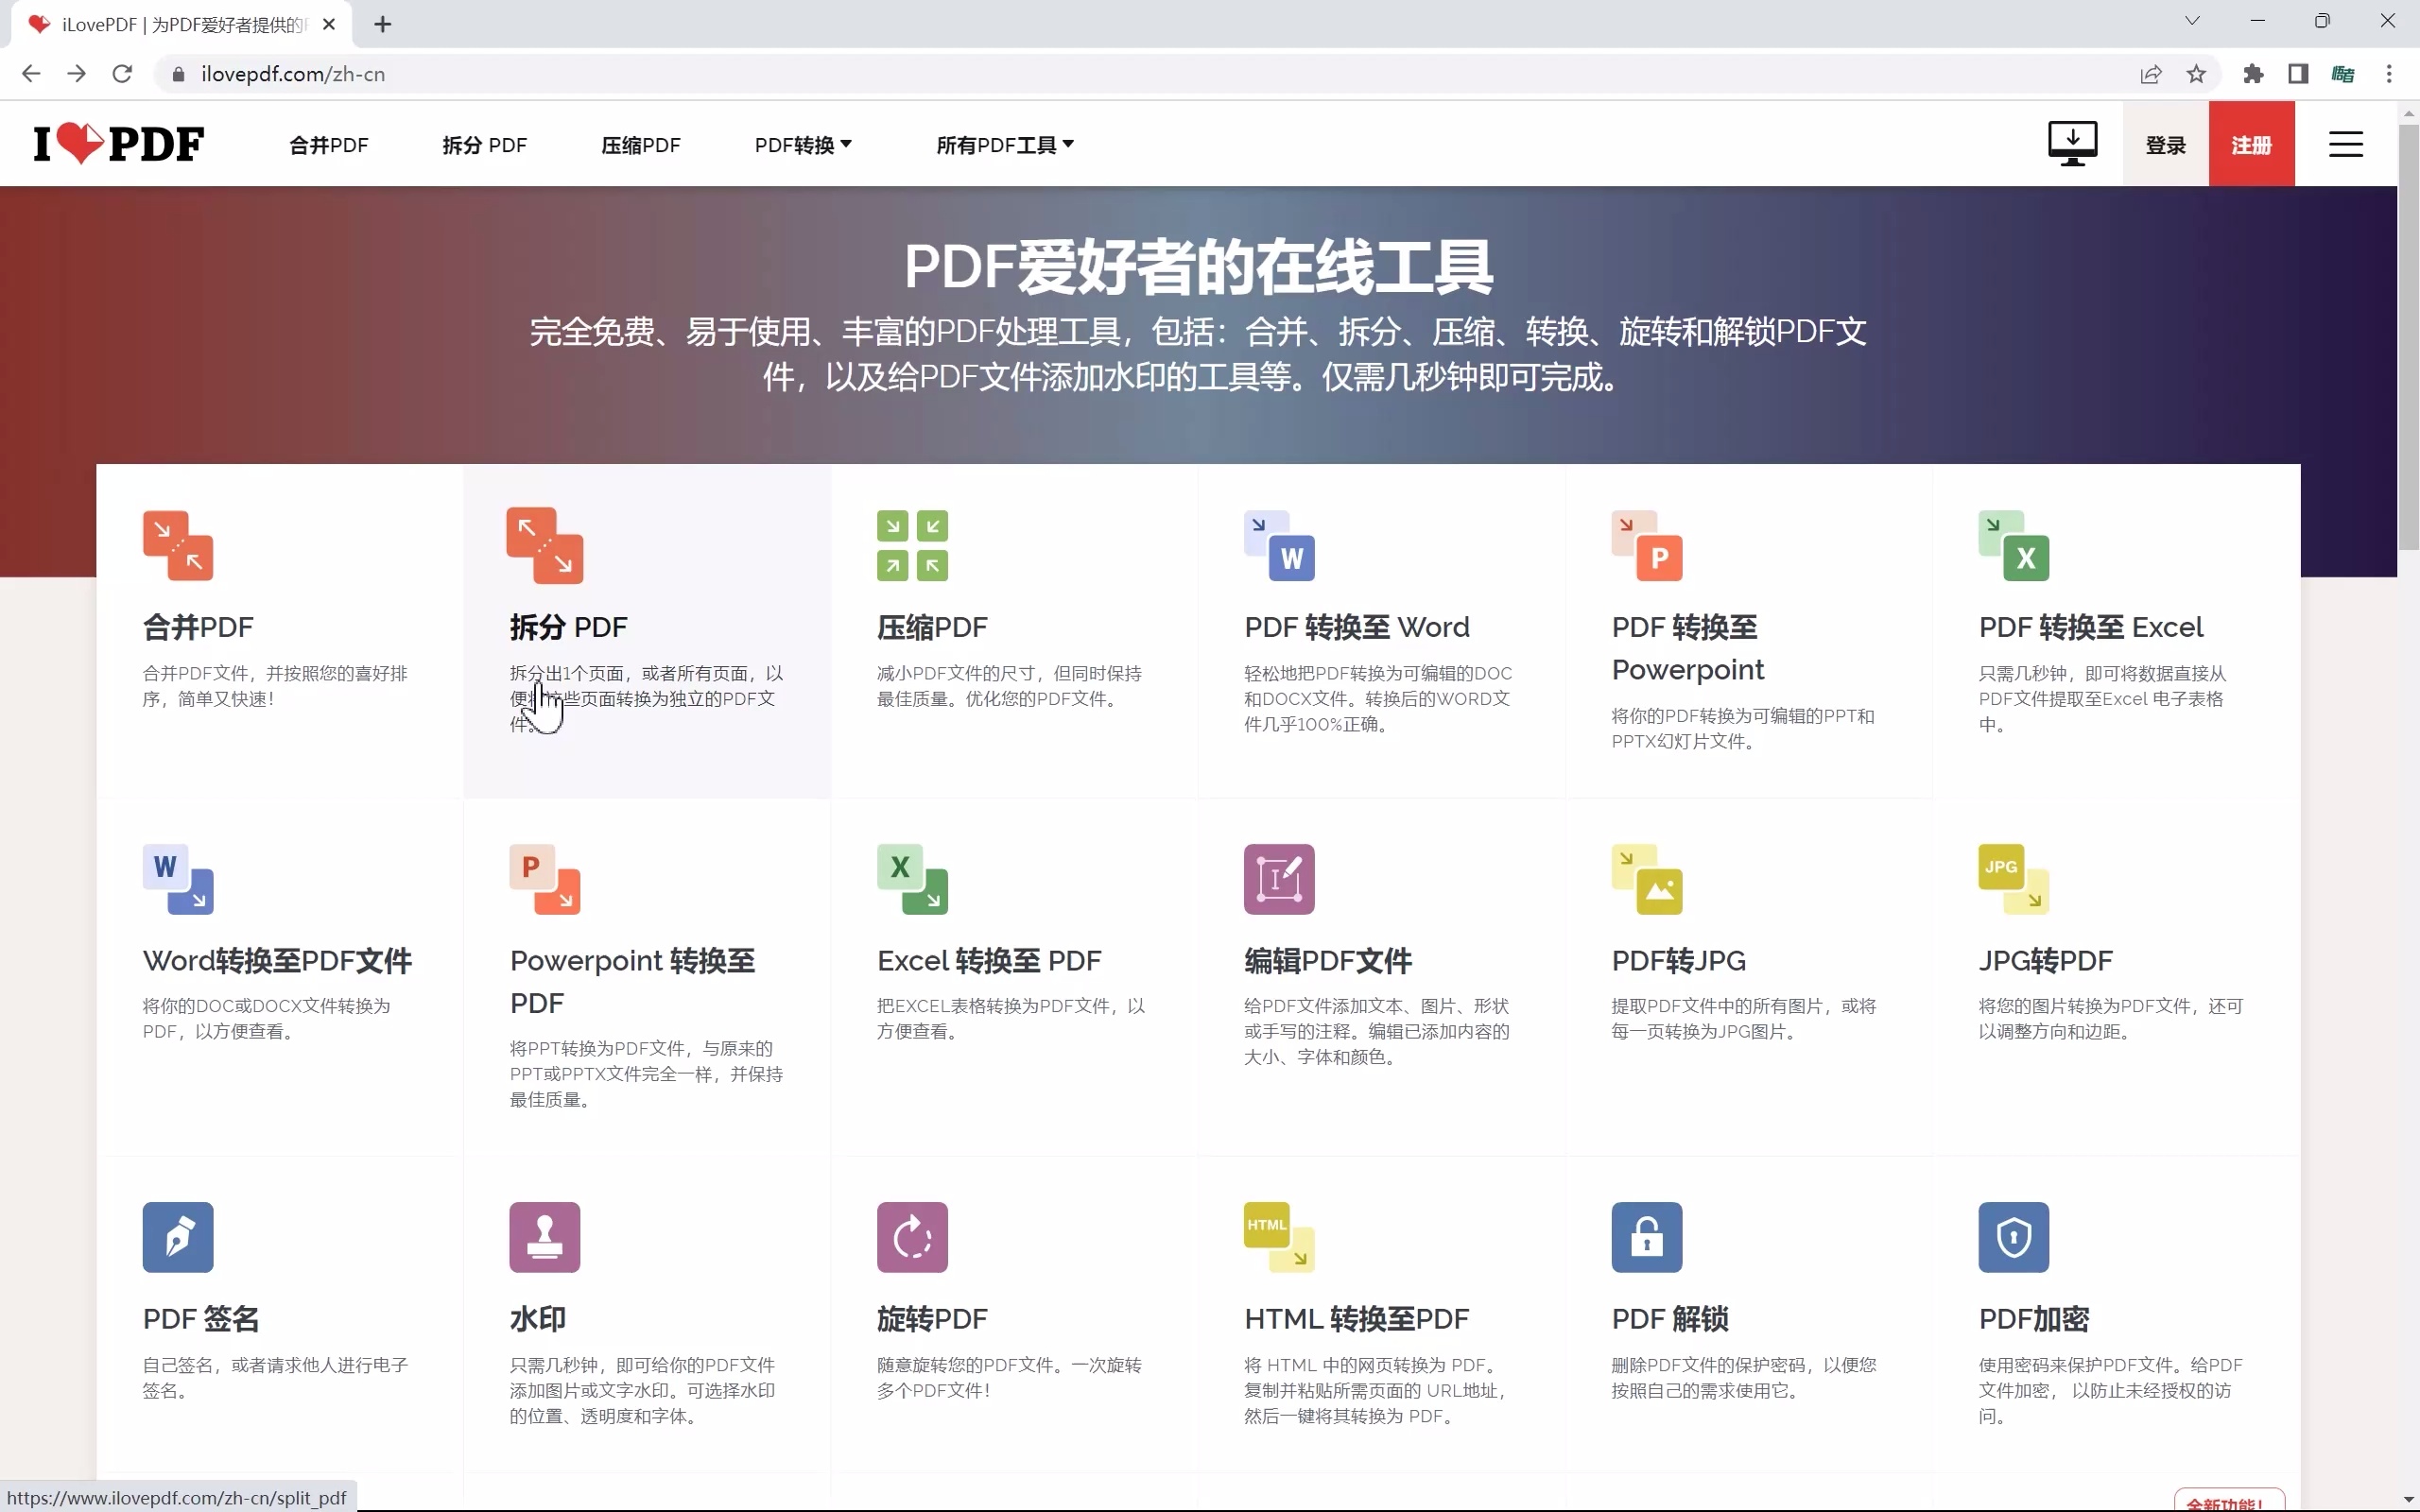Open the hamburger menu on the right
Image resolution: width=2420 pixels, height=1512 pixels.
point(2347,143)
